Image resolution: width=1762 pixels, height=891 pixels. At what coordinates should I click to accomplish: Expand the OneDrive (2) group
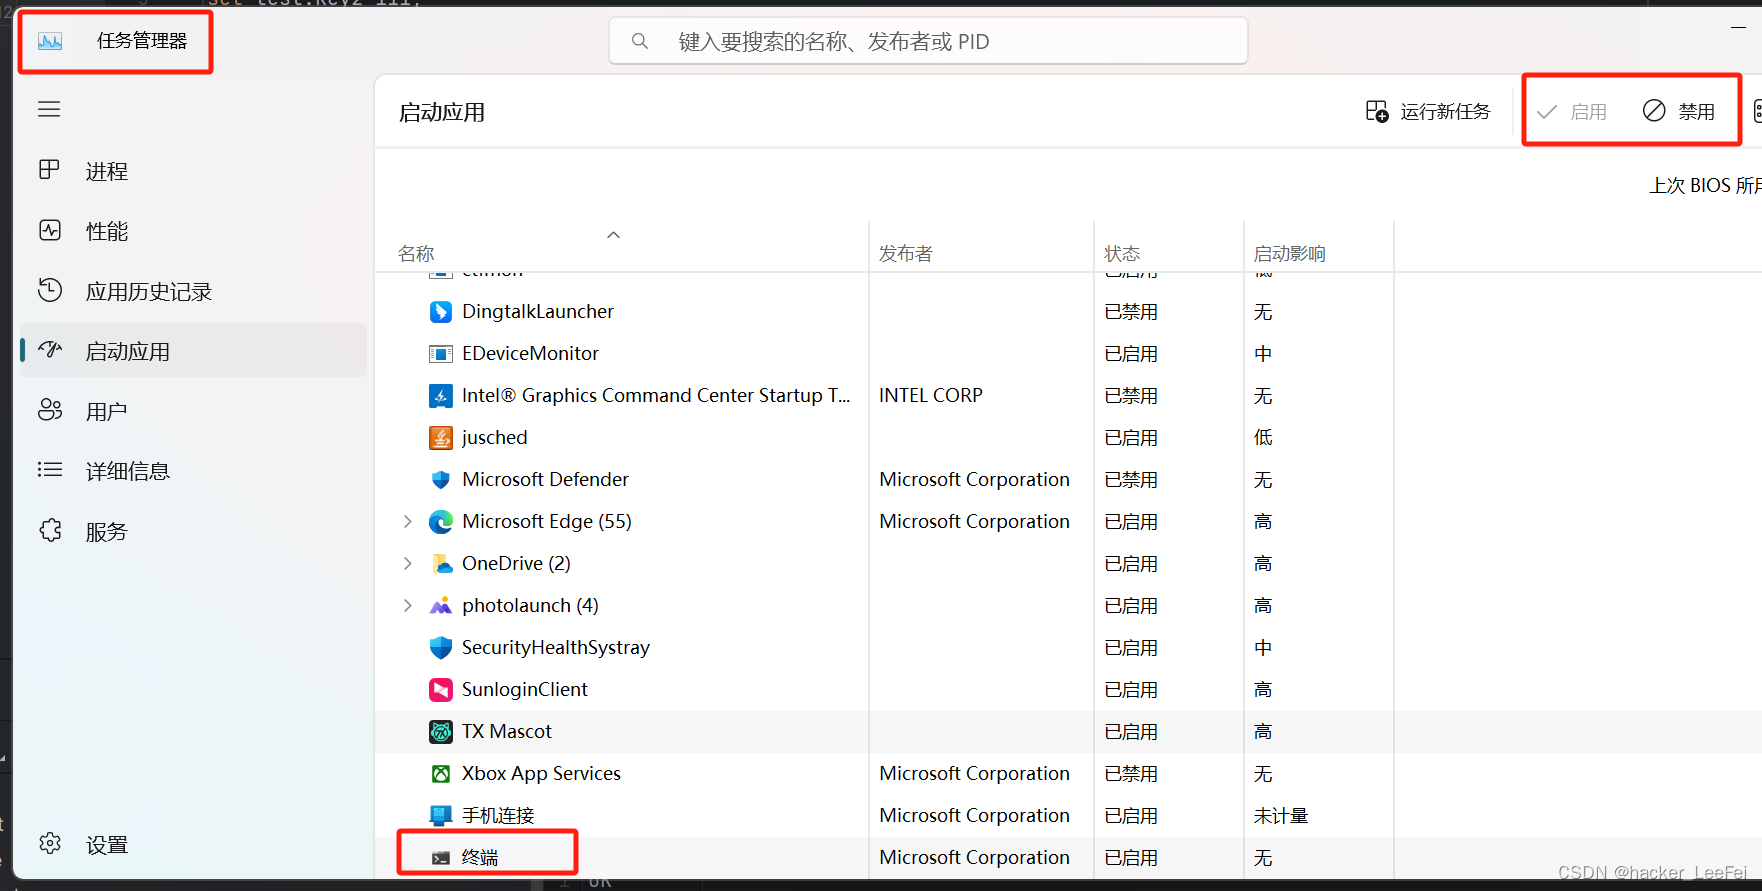tap(407, 563)
